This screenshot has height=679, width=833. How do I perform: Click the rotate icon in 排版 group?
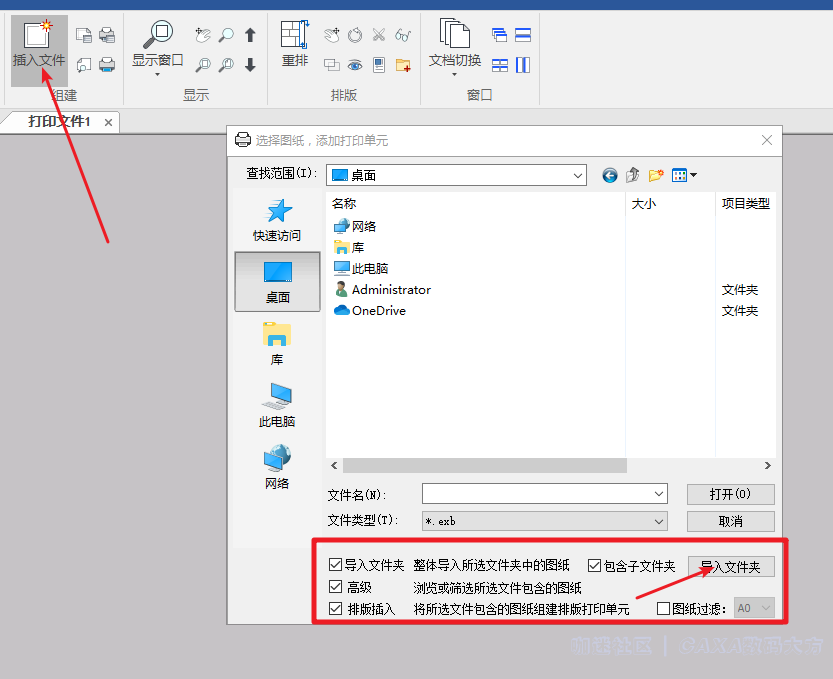(355, 35)
